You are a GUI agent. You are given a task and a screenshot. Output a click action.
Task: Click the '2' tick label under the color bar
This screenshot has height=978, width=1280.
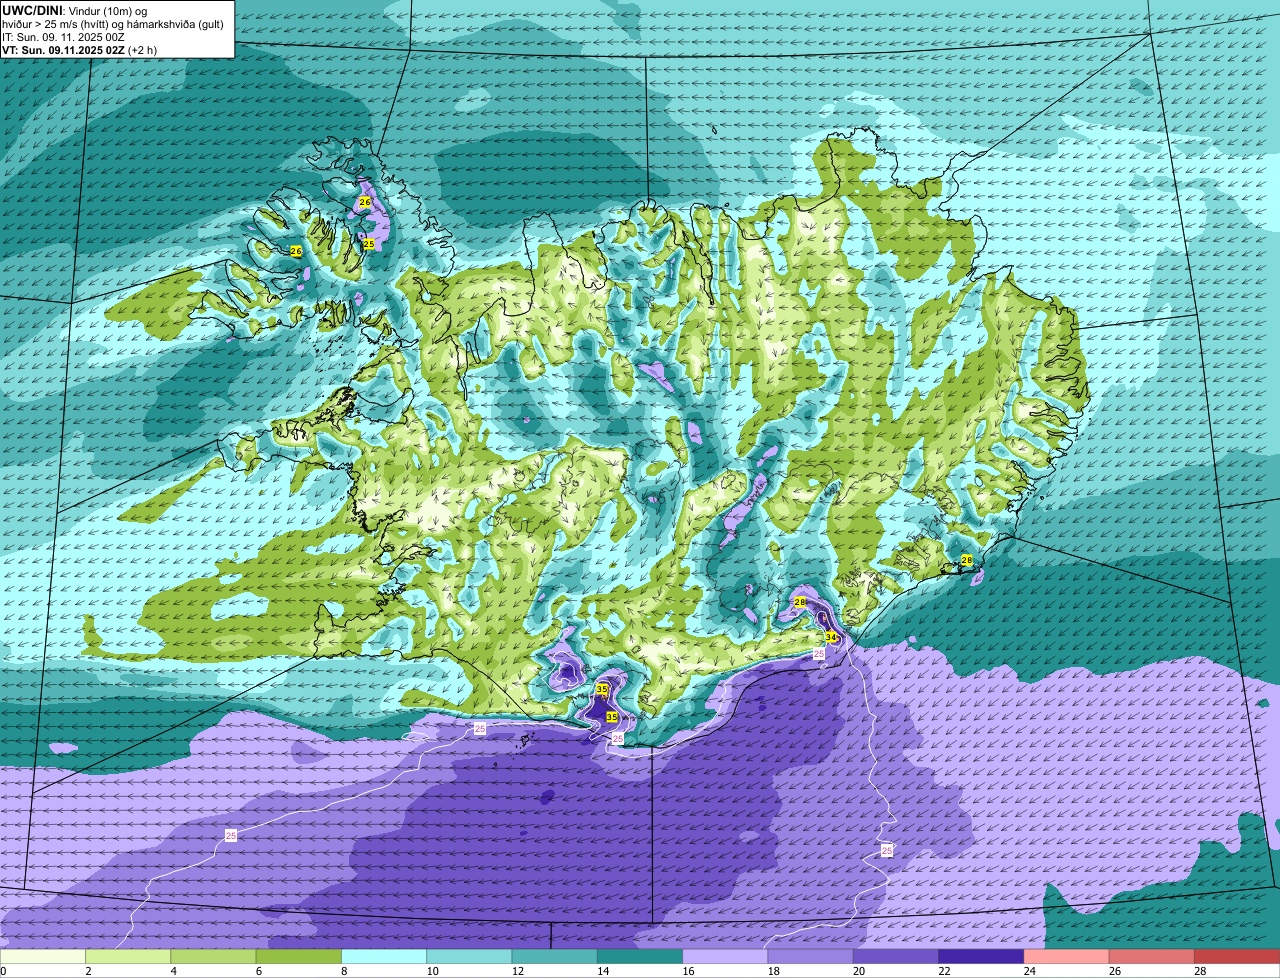(88, 971)
